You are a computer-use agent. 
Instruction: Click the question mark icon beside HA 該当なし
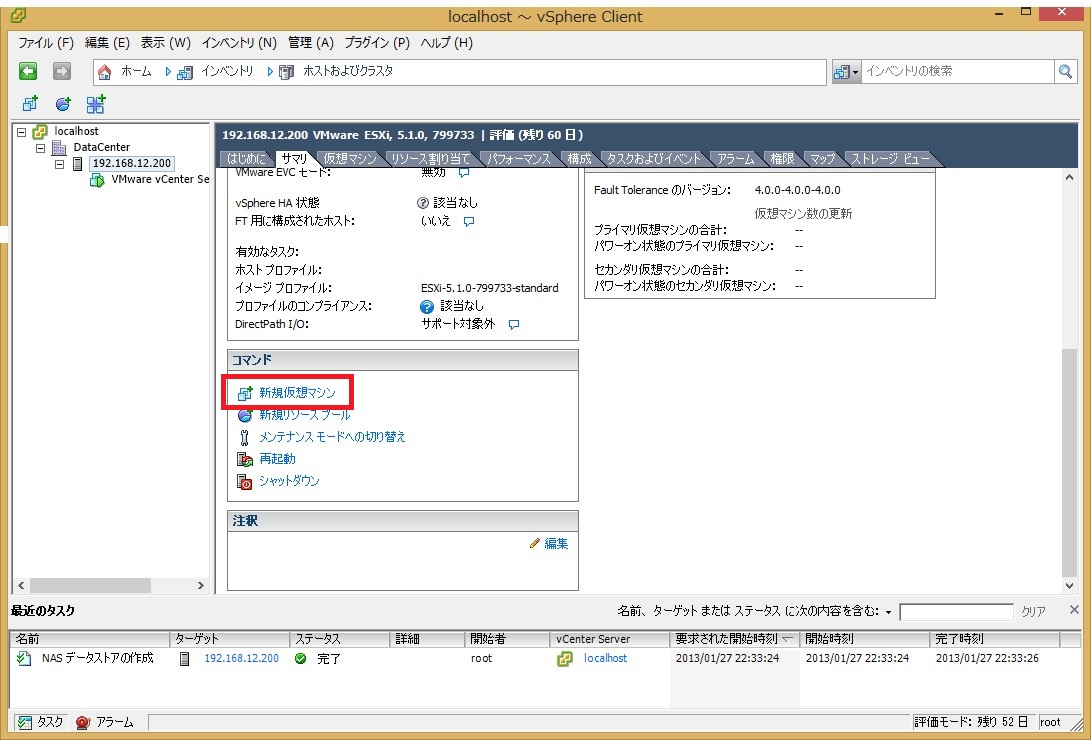click(422, 203)
